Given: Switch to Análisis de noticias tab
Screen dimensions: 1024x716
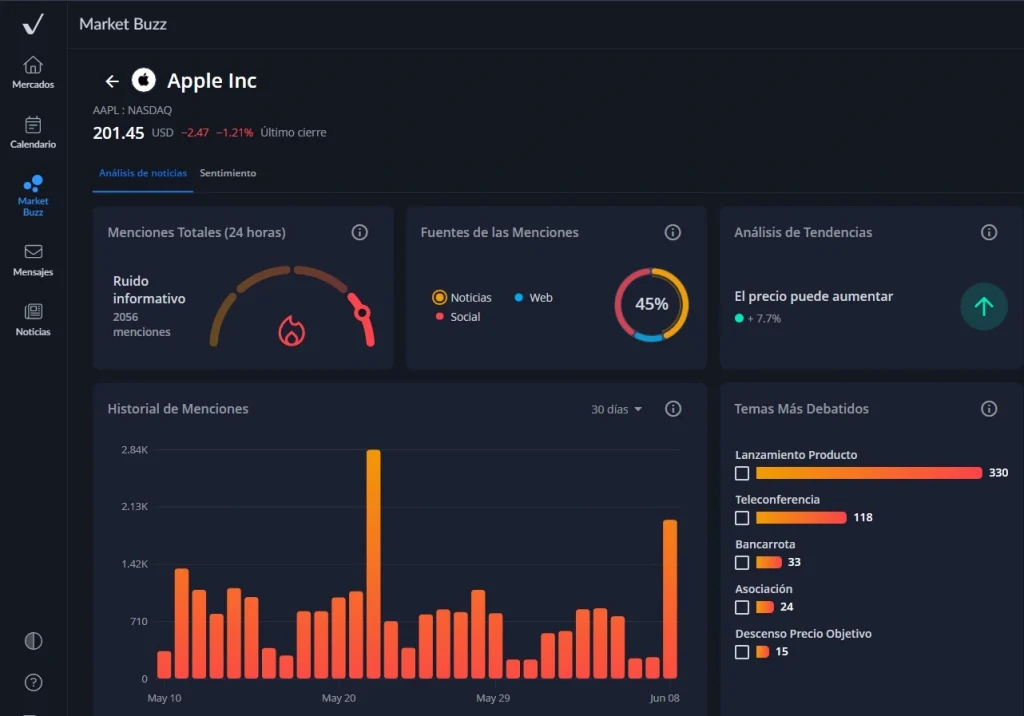Looking at the screenshot, I should [142, 173].
